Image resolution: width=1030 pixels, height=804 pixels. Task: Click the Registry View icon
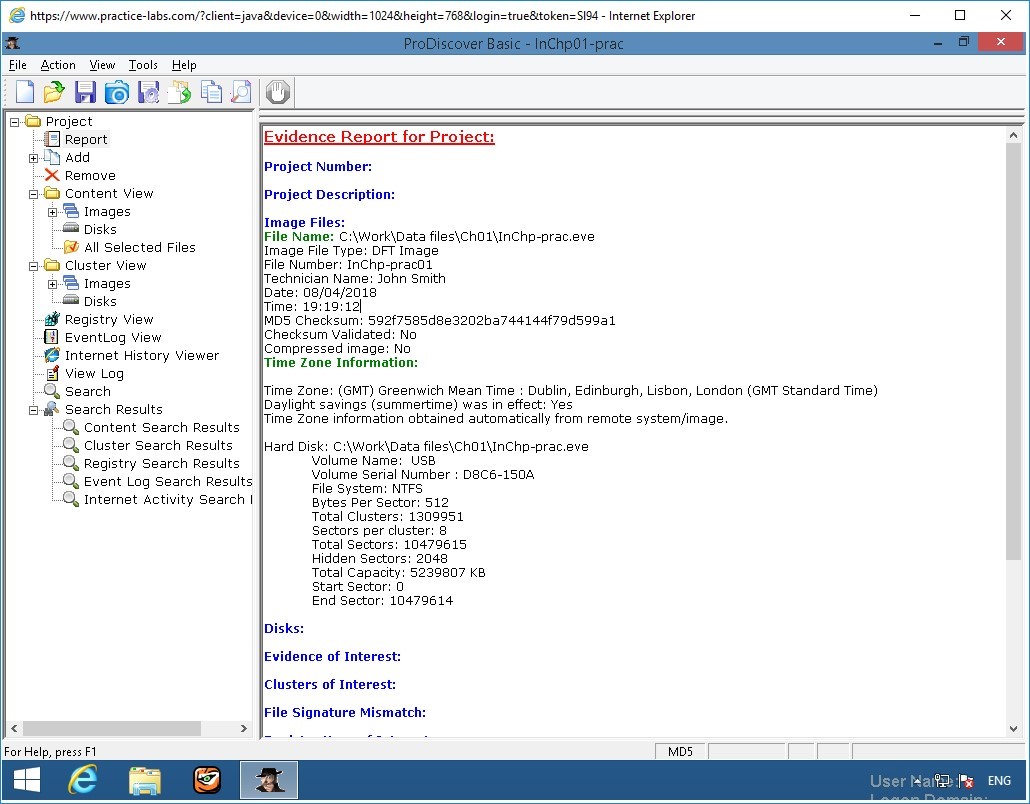click(52, 319)
